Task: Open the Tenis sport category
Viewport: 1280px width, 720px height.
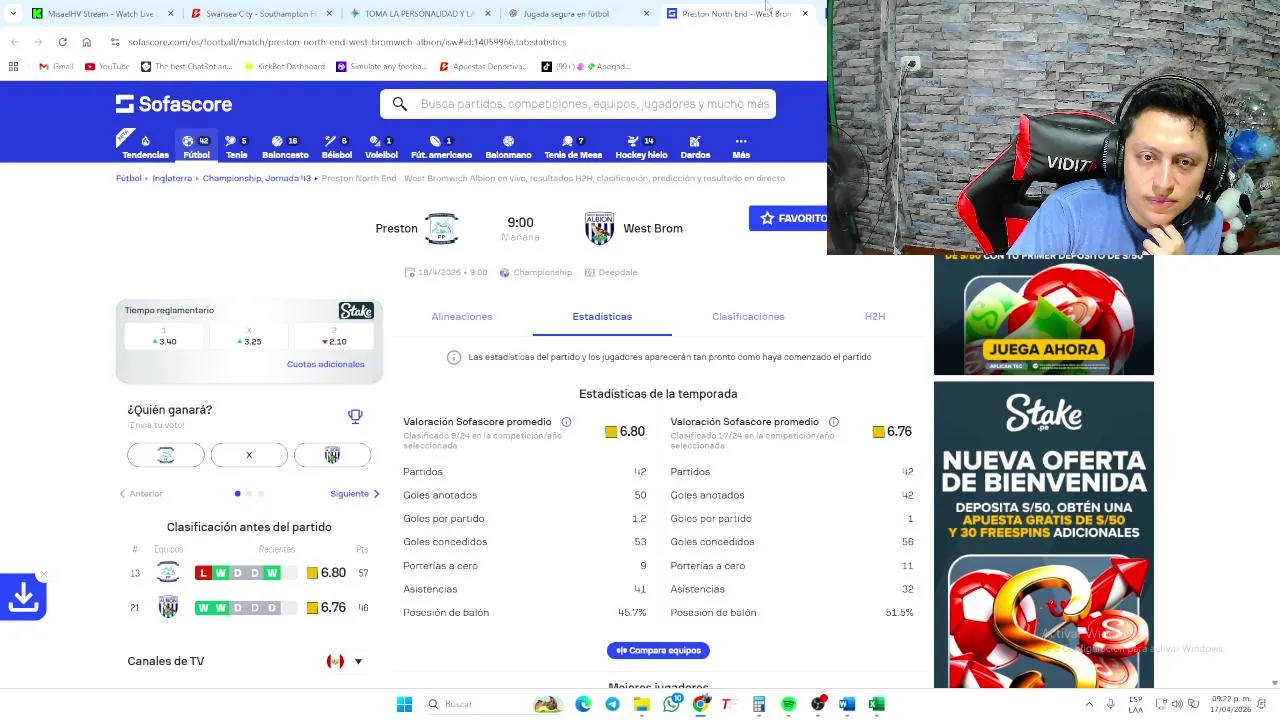Action: pyautogui.click(x=236, y=147)
